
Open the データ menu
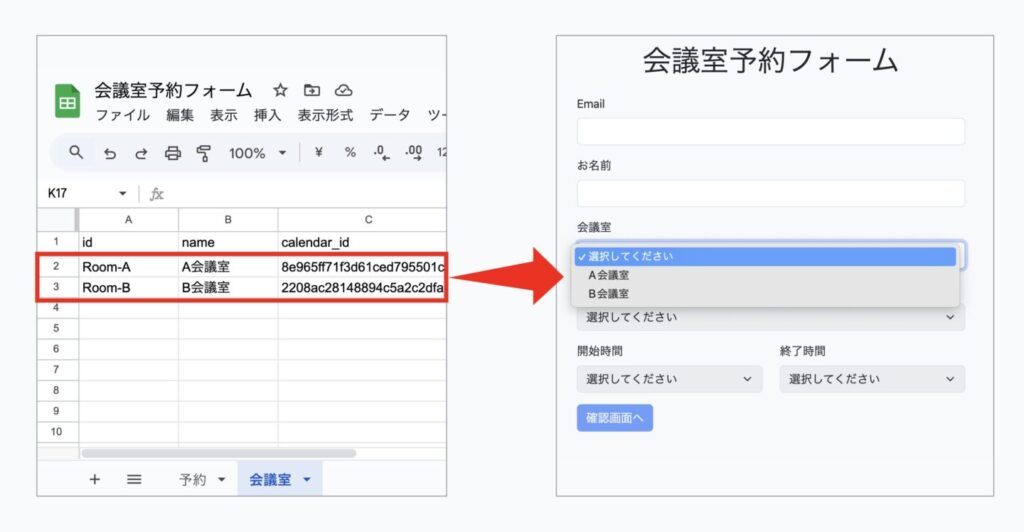click(390, 116)
